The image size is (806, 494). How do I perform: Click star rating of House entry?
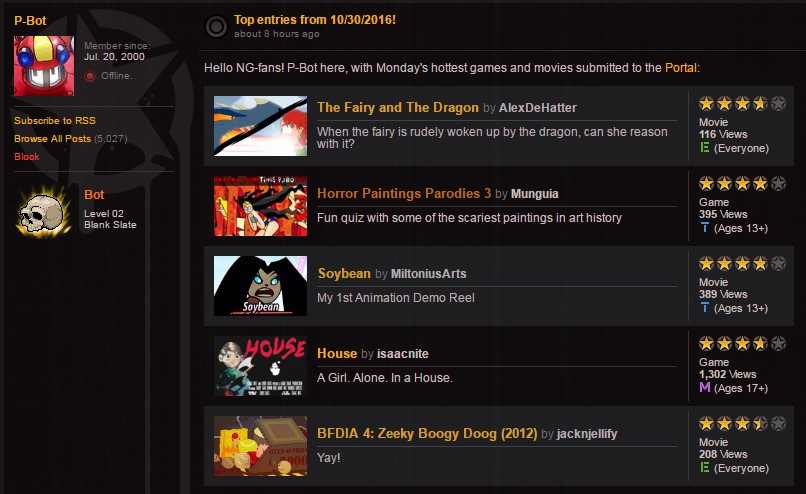coord(742,343)
